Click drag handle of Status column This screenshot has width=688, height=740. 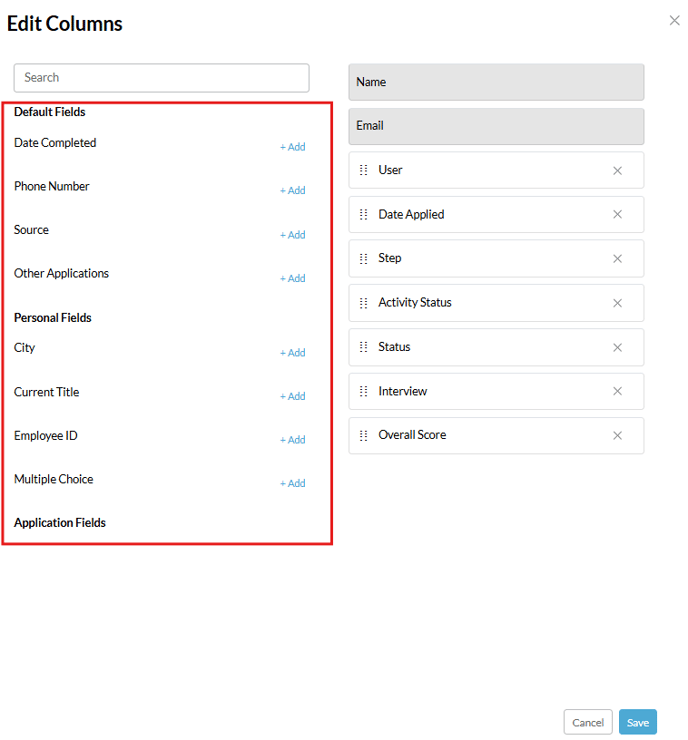pos(363,347)
